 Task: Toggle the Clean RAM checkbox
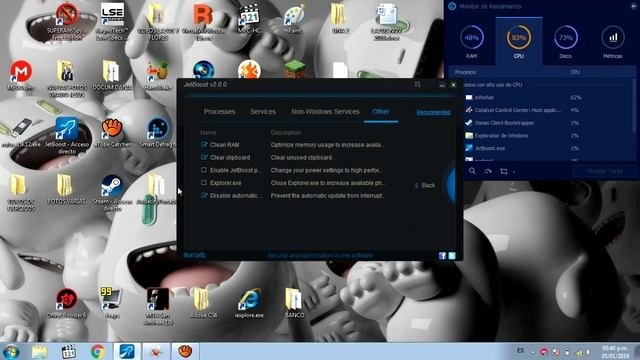pyautogui.click(x=204, y=144)
